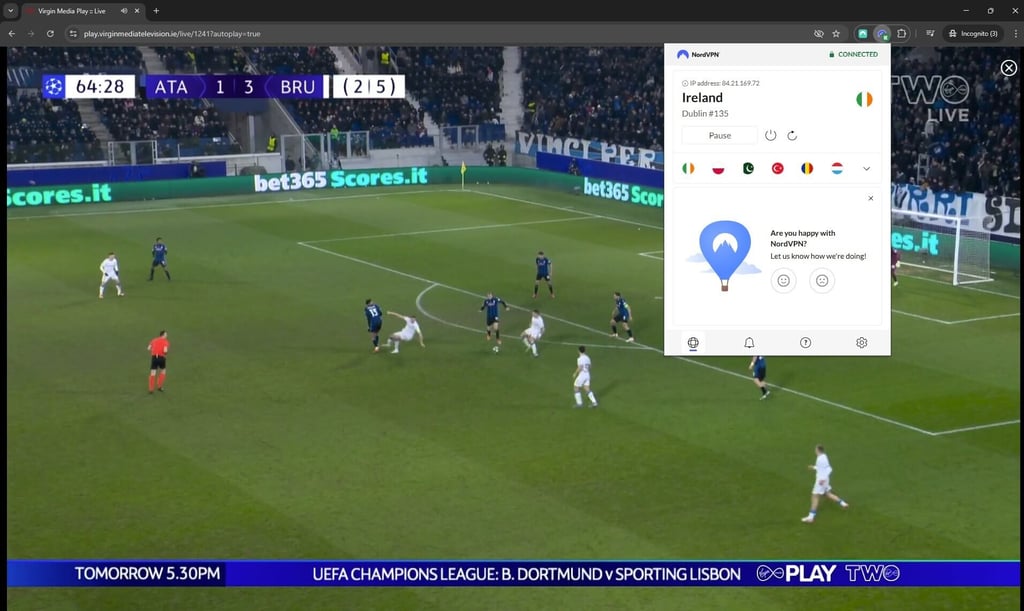The image size is (1024, 611).
Task: Reload the Virgin Media Play page
Action: coord(50,33)
